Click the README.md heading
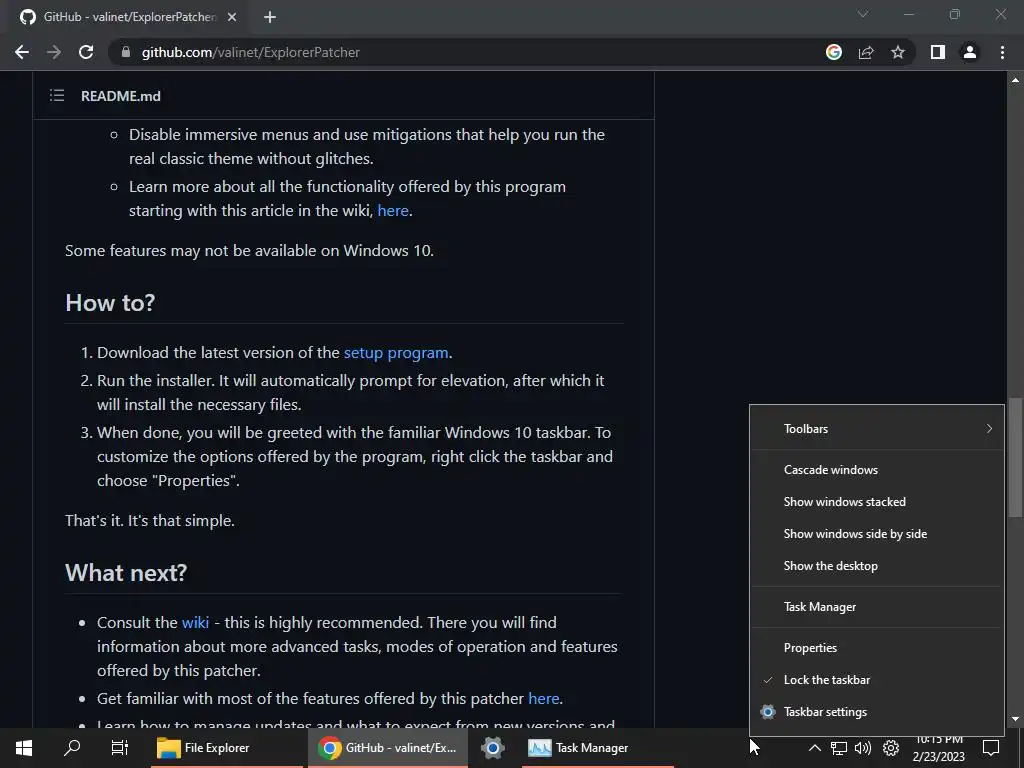Viewport: 1024px width, 768px height. click(x=121, y=96)
